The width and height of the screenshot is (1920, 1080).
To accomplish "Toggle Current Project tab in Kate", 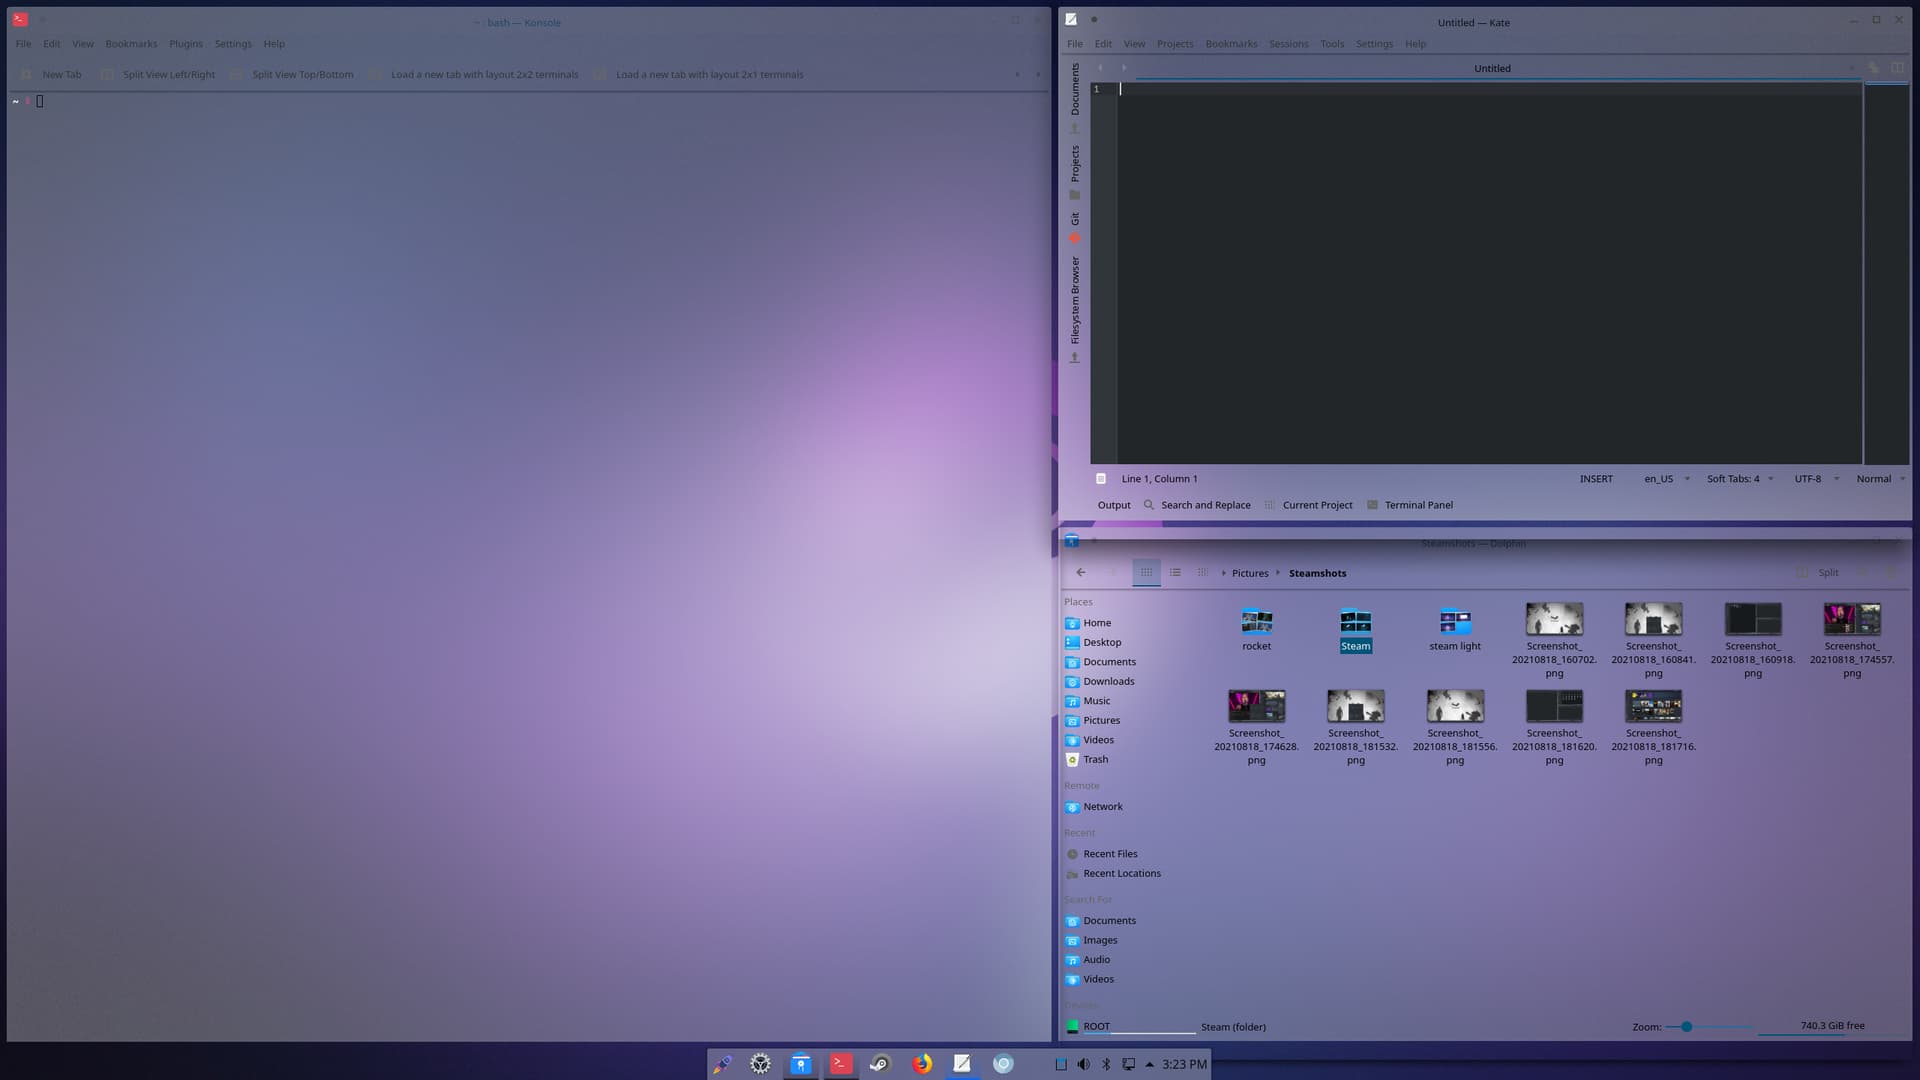I will (1317, 505).
